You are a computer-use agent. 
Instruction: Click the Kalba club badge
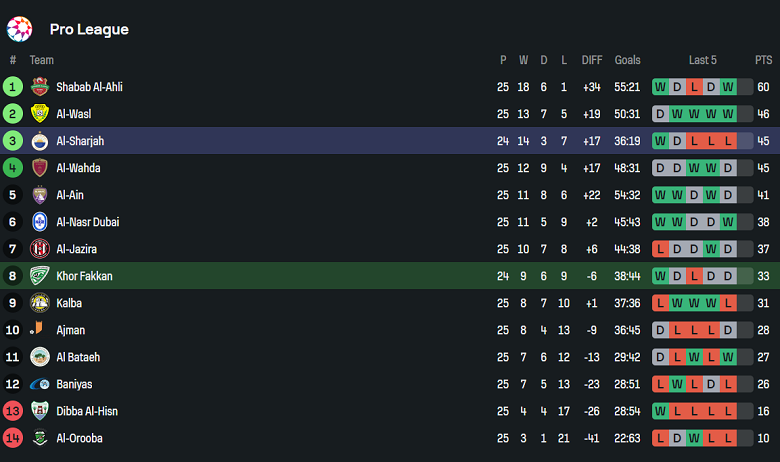[40, 303]
